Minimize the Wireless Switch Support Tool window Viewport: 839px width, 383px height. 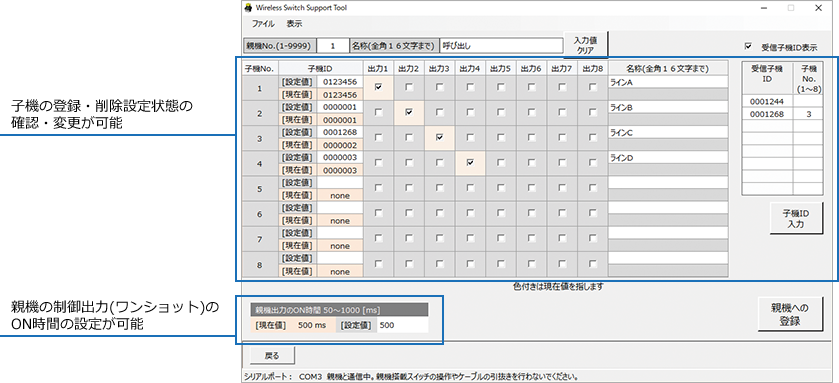point(763,8)
